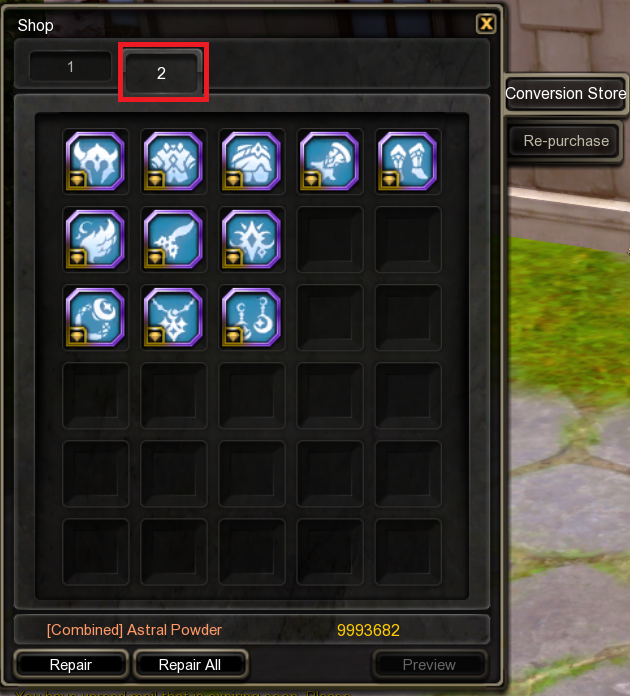630x696 pixels.
Task: Switch to shop tab 1
Action: pyautogui.click(x=71, y=67)
